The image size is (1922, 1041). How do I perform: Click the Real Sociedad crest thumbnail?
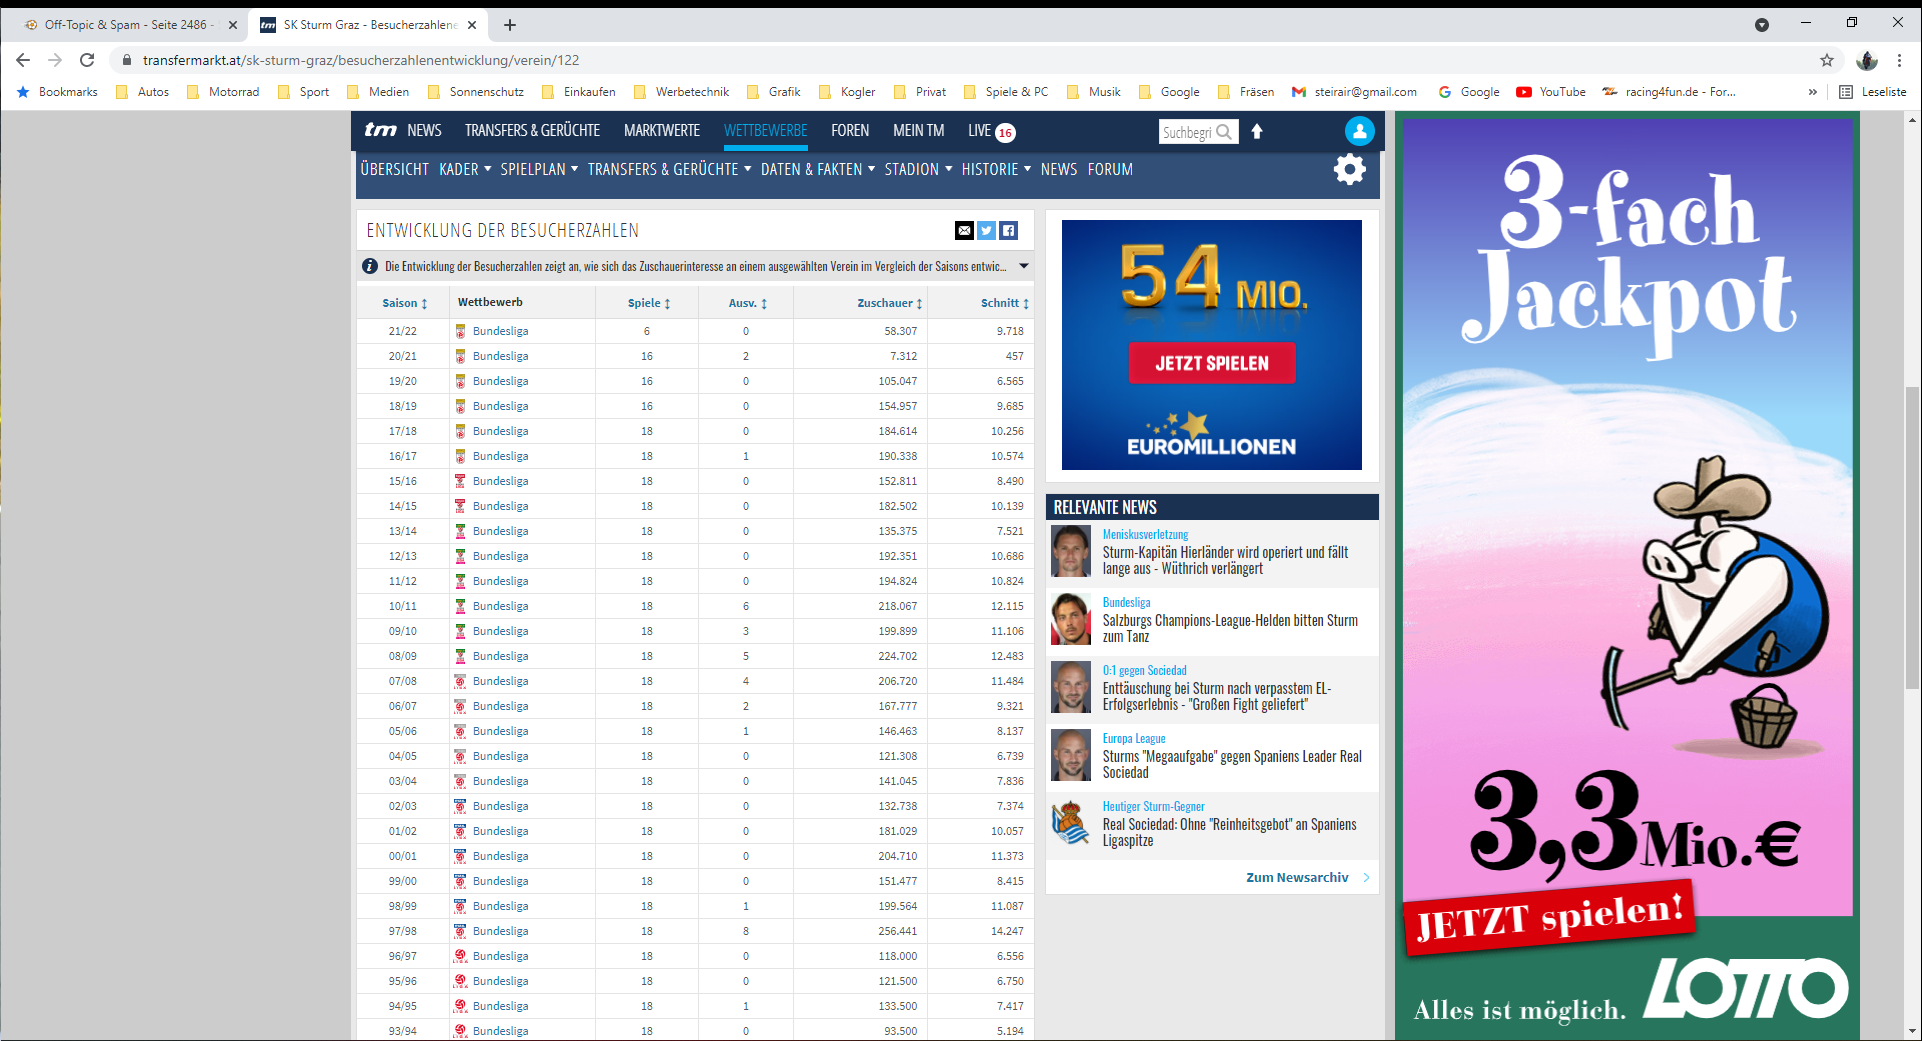(x=1071, y=823)
